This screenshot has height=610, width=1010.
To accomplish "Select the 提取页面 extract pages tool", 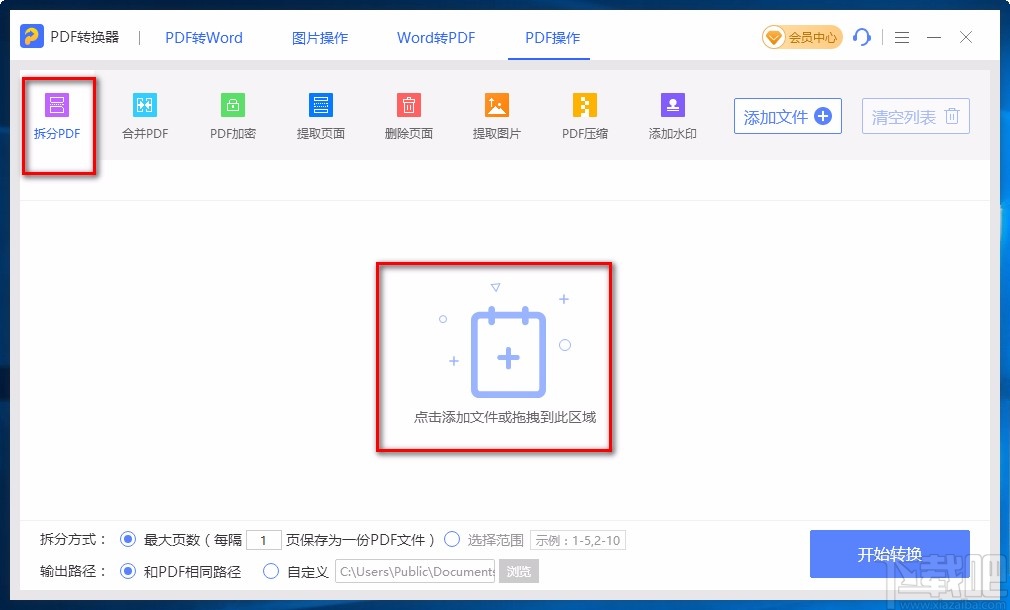I will pos(320,115).
